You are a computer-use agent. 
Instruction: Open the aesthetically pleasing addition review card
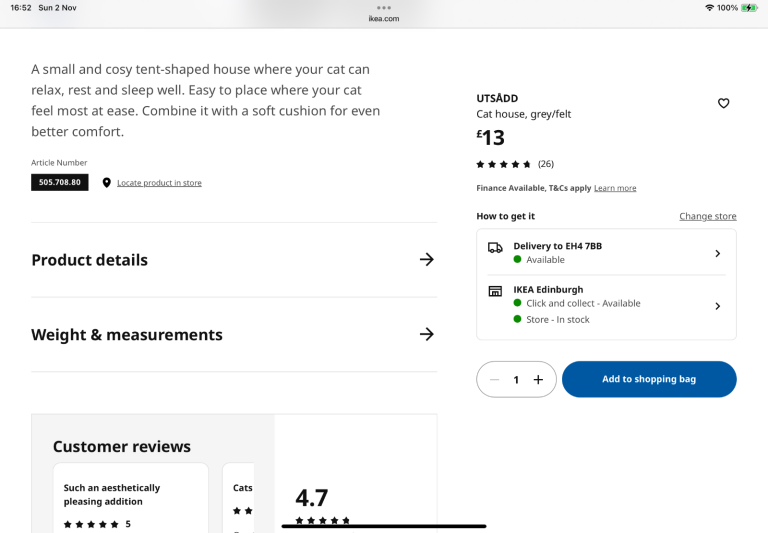click(130, 497)
